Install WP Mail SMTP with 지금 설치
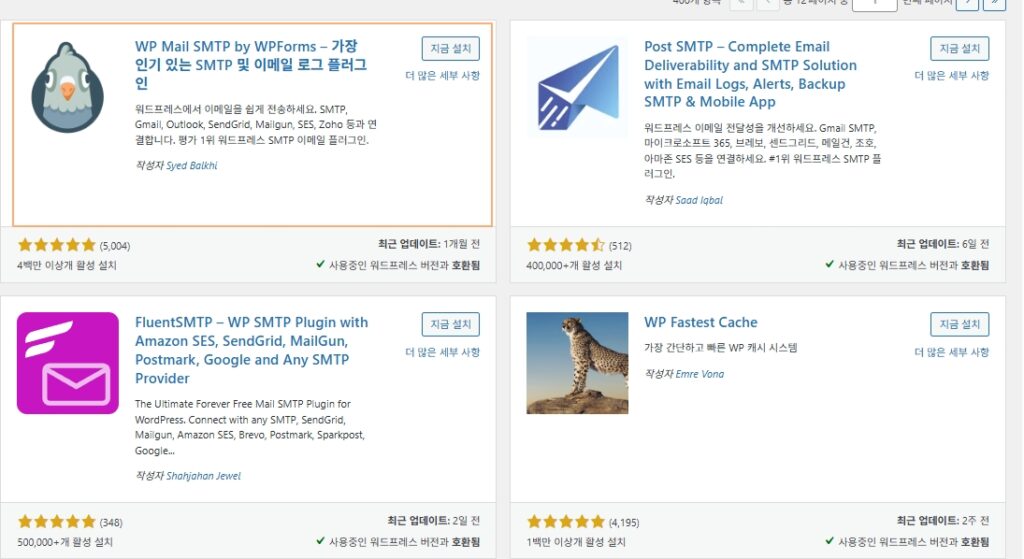 point(451,48)
